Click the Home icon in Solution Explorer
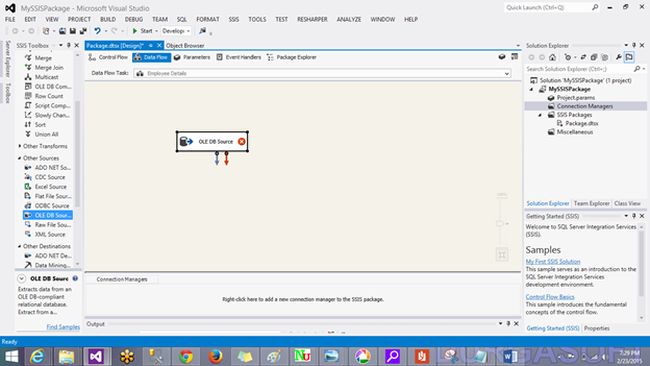 552,57
